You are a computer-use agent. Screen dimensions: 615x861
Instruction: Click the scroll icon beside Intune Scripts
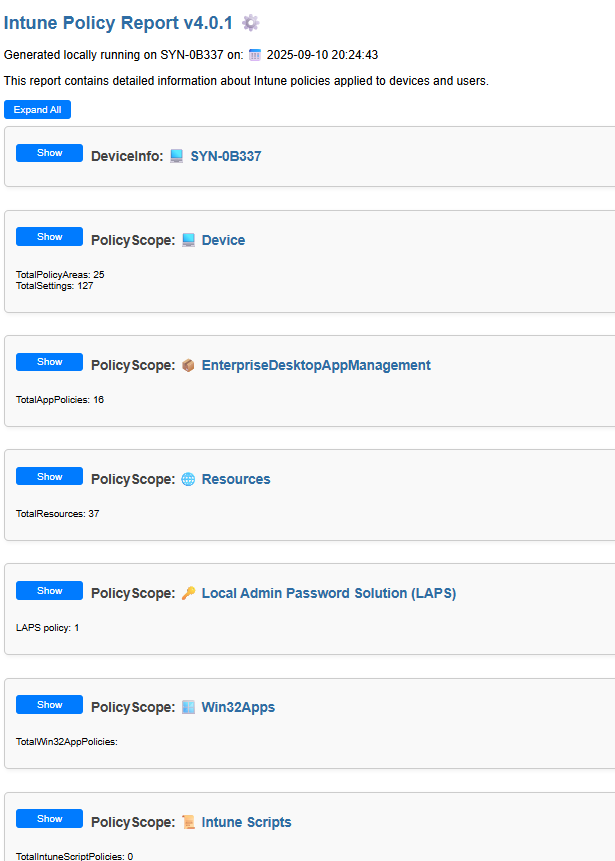coord(188,823)
